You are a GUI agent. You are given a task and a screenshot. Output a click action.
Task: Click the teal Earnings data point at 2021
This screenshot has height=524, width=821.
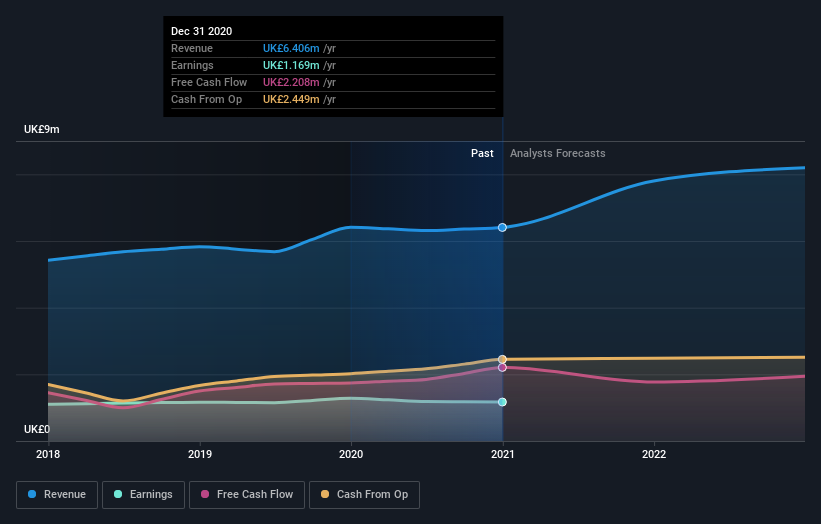pyautogui.click(x=502, y=402)
